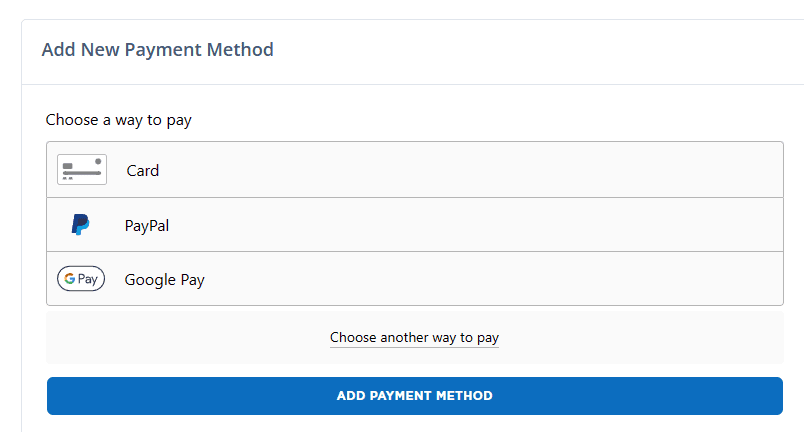Select the Card payment option label

(x=143, y=171)
